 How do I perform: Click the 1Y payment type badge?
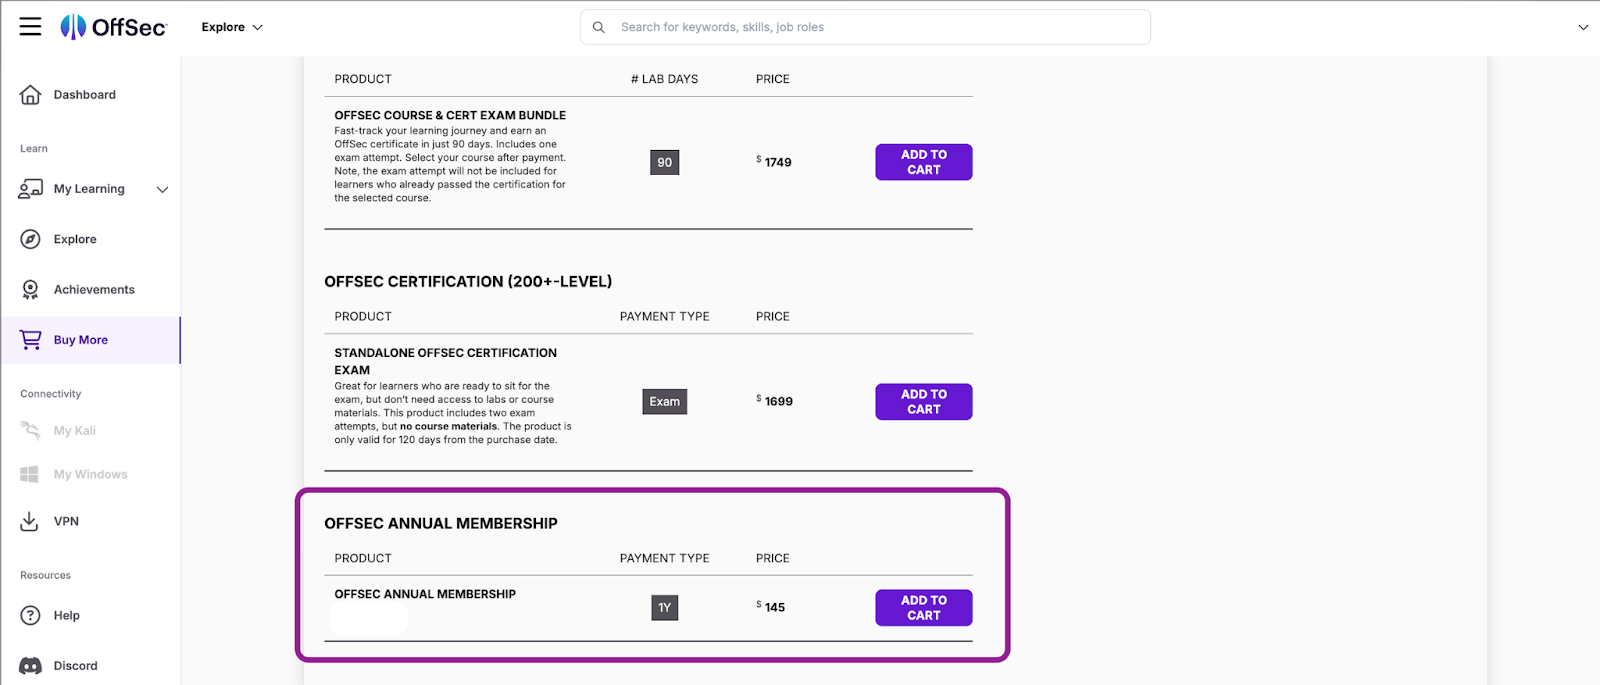click(x=665, y=608)
